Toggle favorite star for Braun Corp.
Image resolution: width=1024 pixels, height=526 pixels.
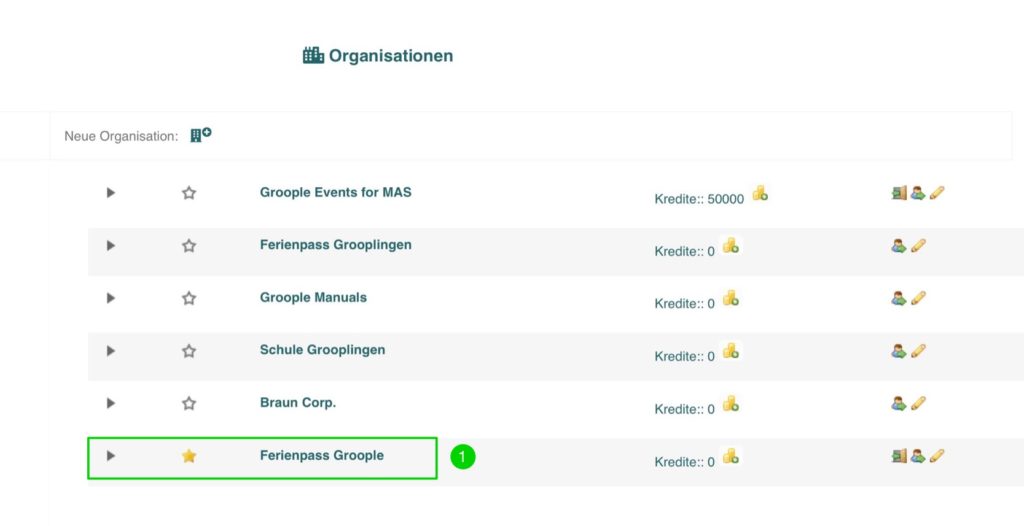(x=189, y=403)
